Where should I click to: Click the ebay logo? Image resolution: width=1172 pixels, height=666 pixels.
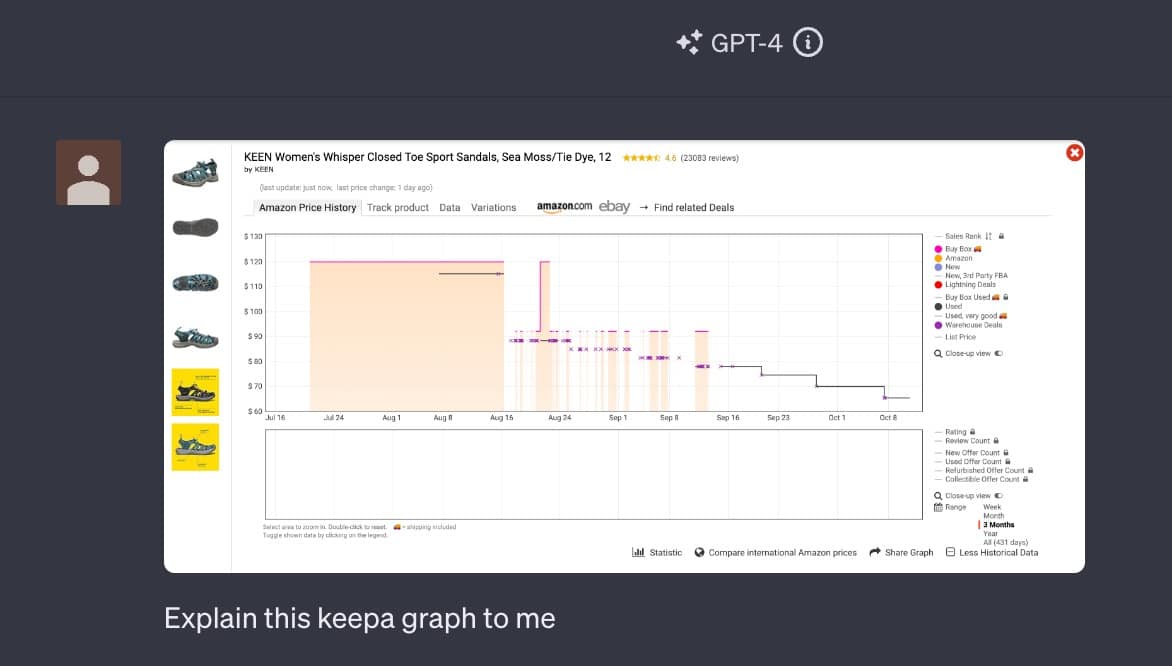pyautogui.click(x=614, y=207)
